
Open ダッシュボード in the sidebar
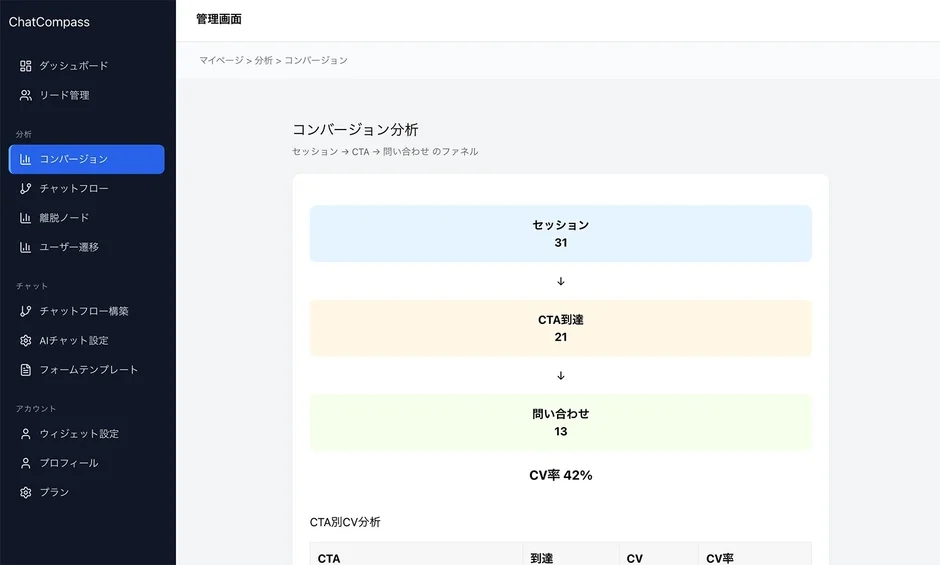pyautogui.click(x=86, y=66)
